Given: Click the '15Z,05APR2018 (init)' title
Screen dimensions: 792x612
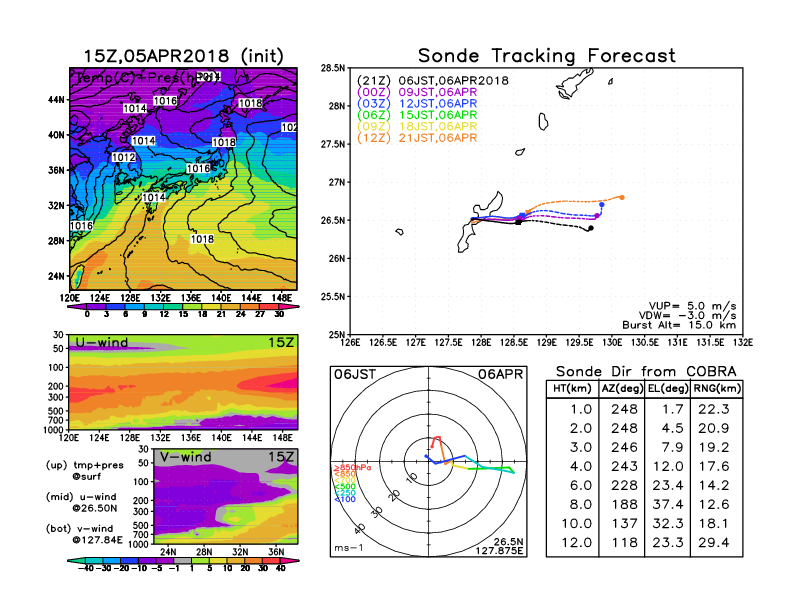Looking at the screenshot, I should [183, 56].
